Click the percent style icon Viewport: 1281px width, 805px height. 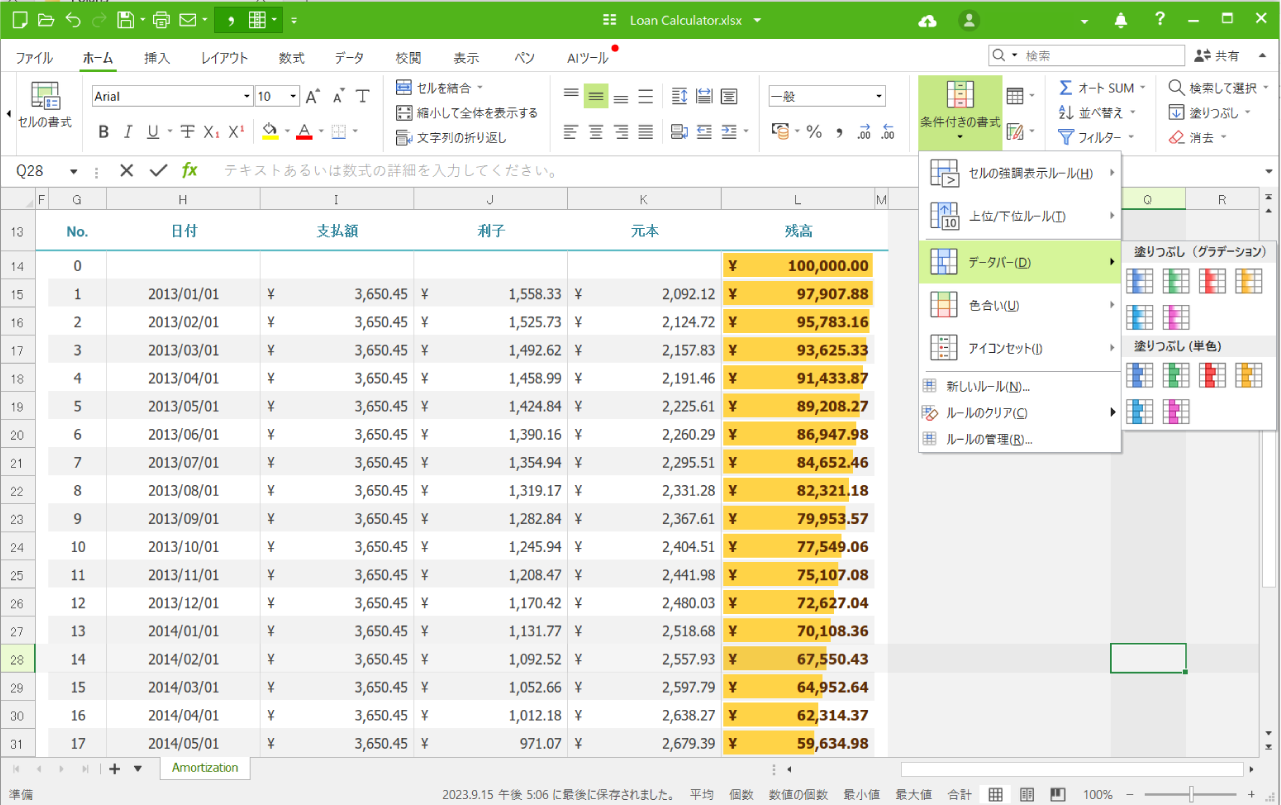814,132
